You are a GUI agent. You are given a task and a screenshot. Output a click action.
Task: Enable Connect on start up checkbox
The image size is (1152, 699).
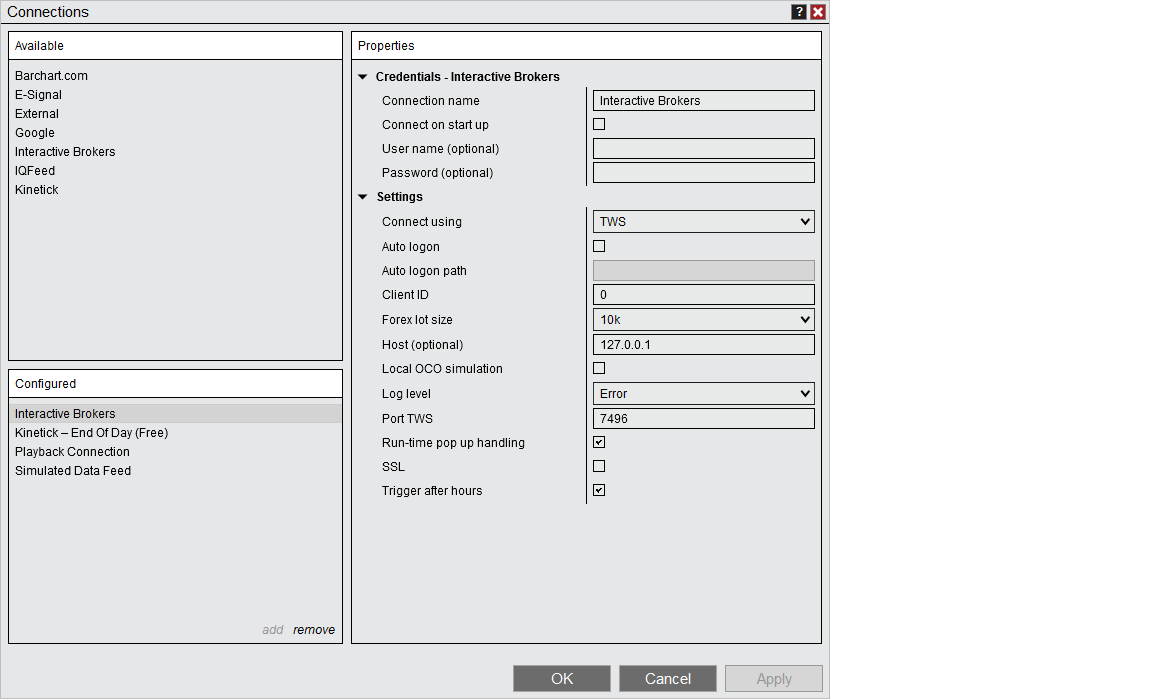[600, 124]
